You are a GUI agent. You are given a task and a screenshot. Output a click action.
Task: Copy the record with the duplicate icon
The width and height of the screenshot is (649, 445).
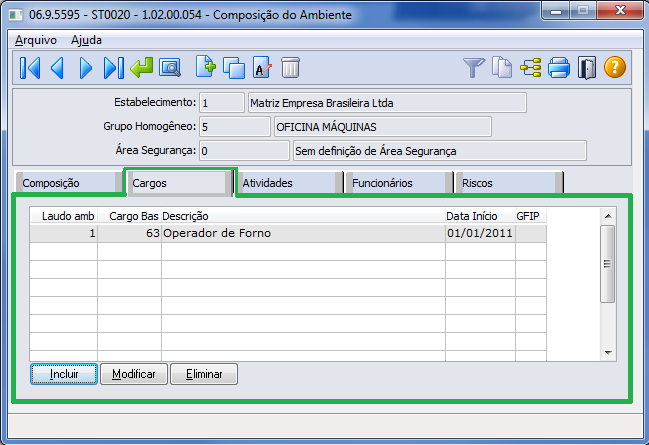(234, 67)
